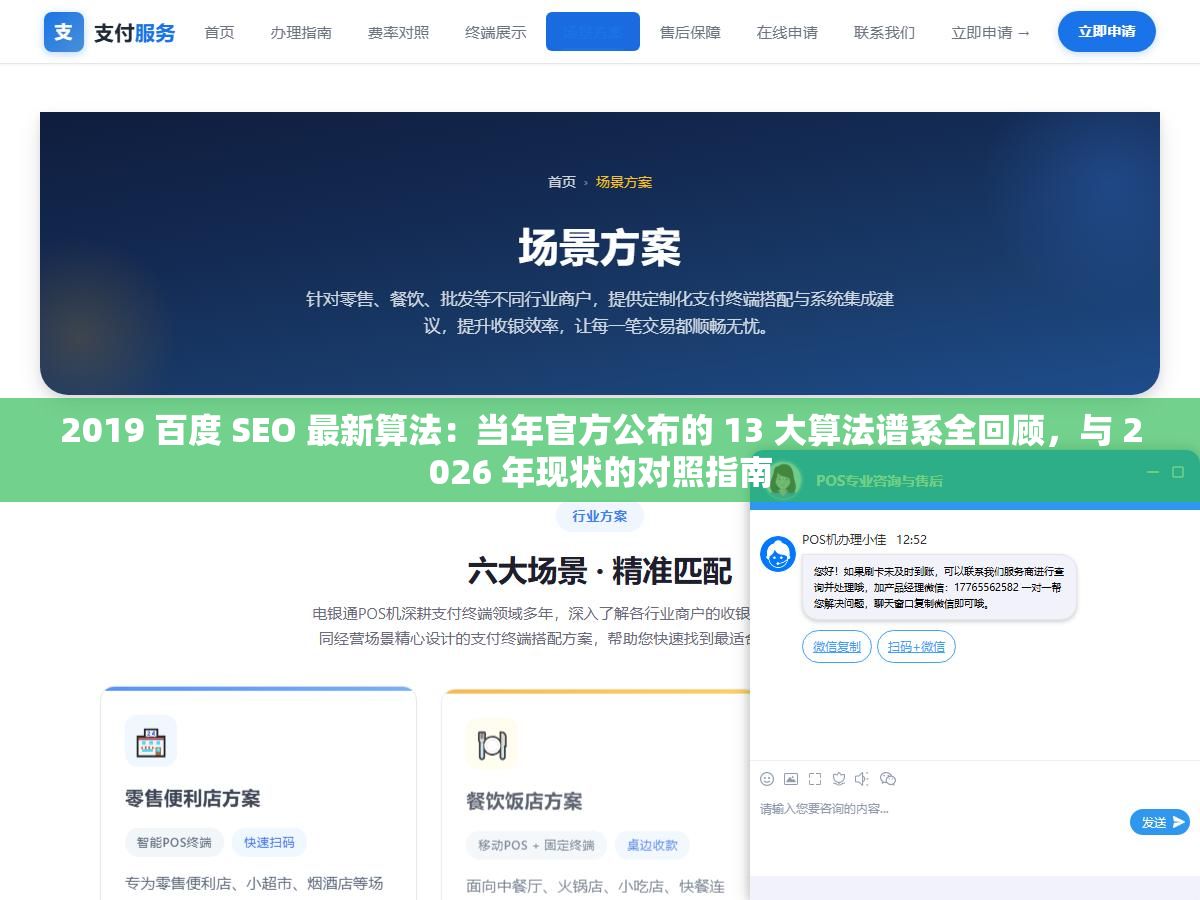Open the 办理指南 nav item
The height and width of the screenshot is (900, 1200).
[301, 32]
